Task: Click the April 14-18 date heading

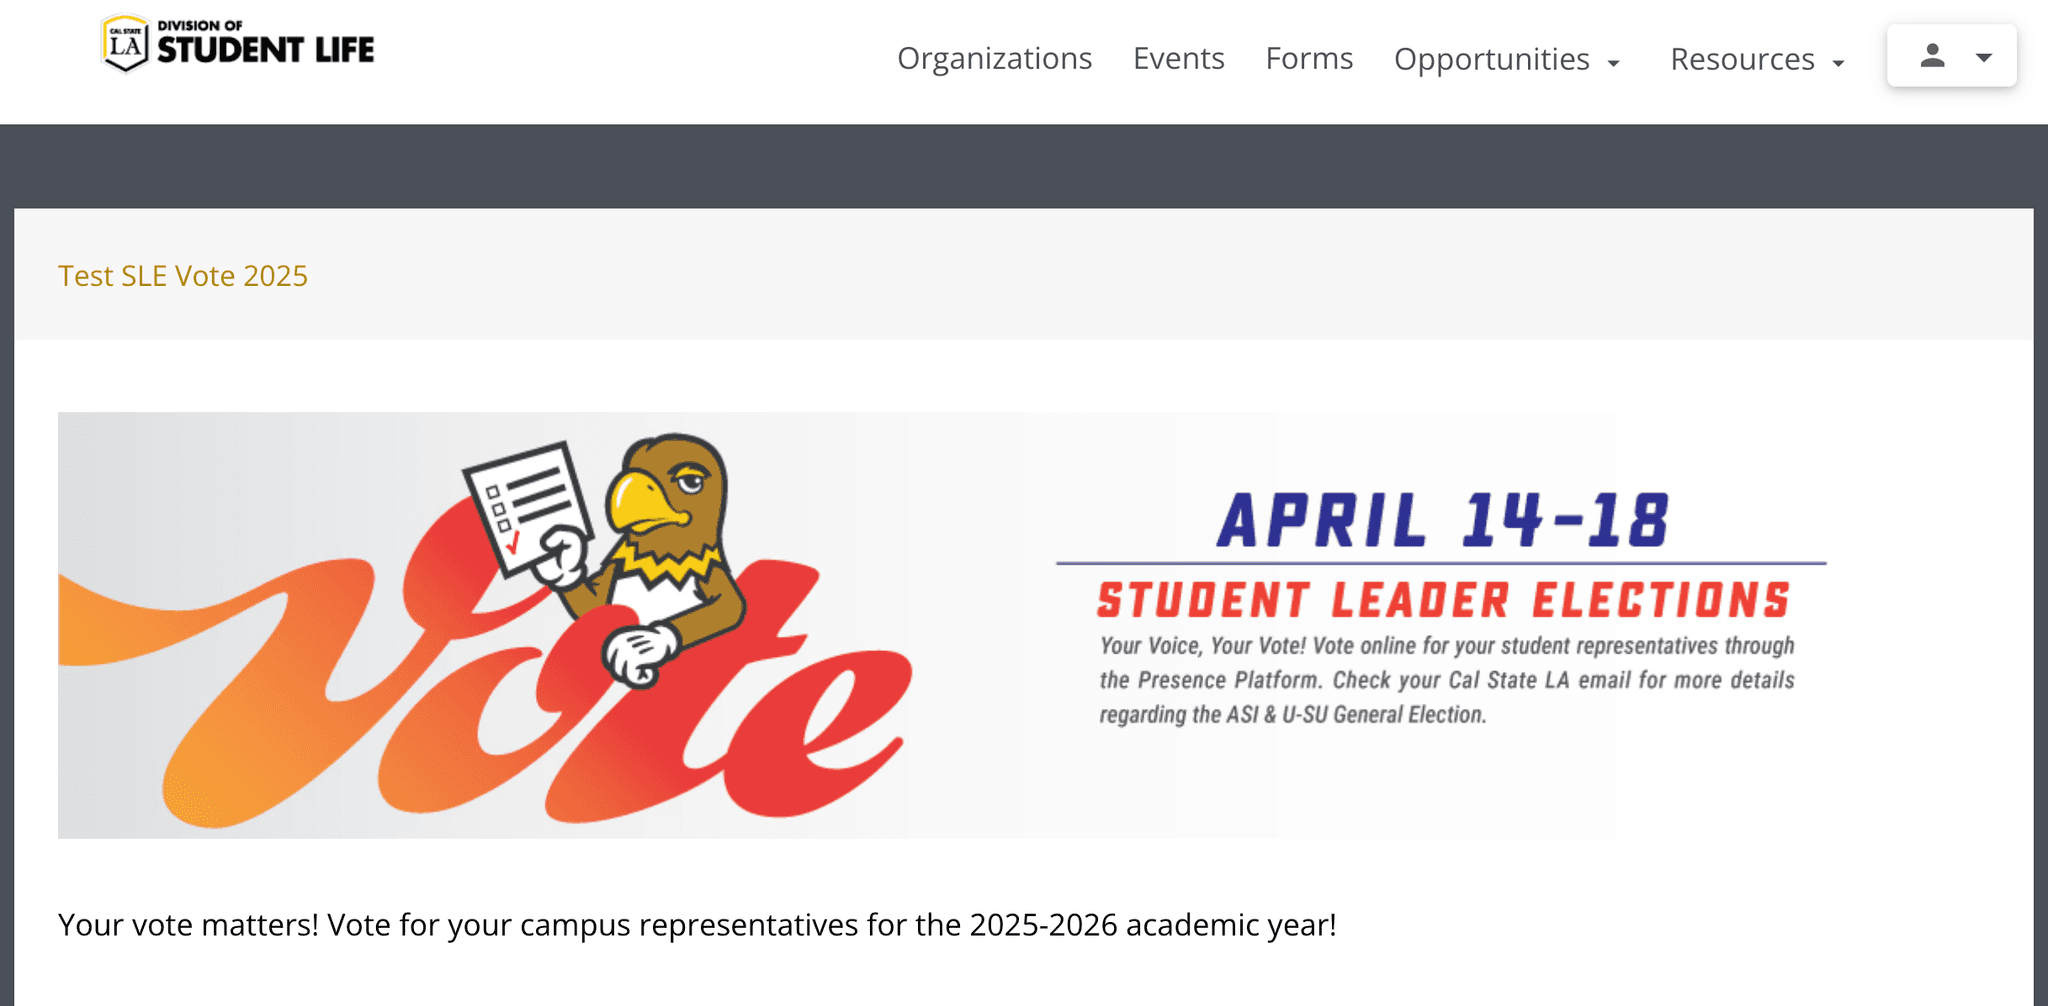Action: pos(1442,521)
